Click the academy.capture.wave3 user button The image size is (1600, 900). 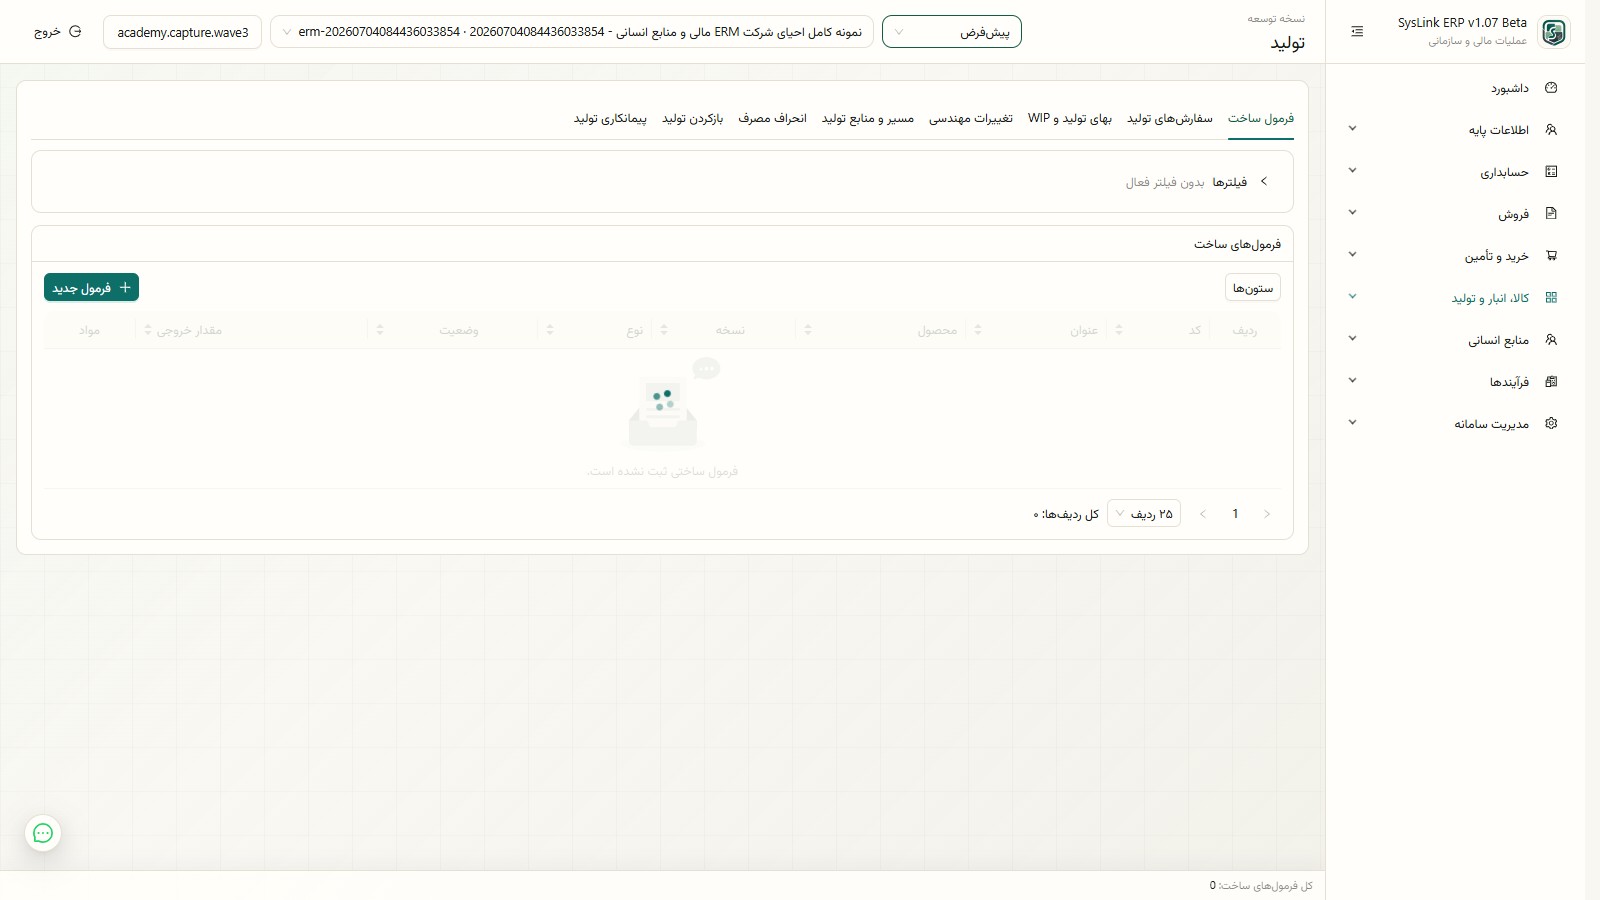(183, 32)
